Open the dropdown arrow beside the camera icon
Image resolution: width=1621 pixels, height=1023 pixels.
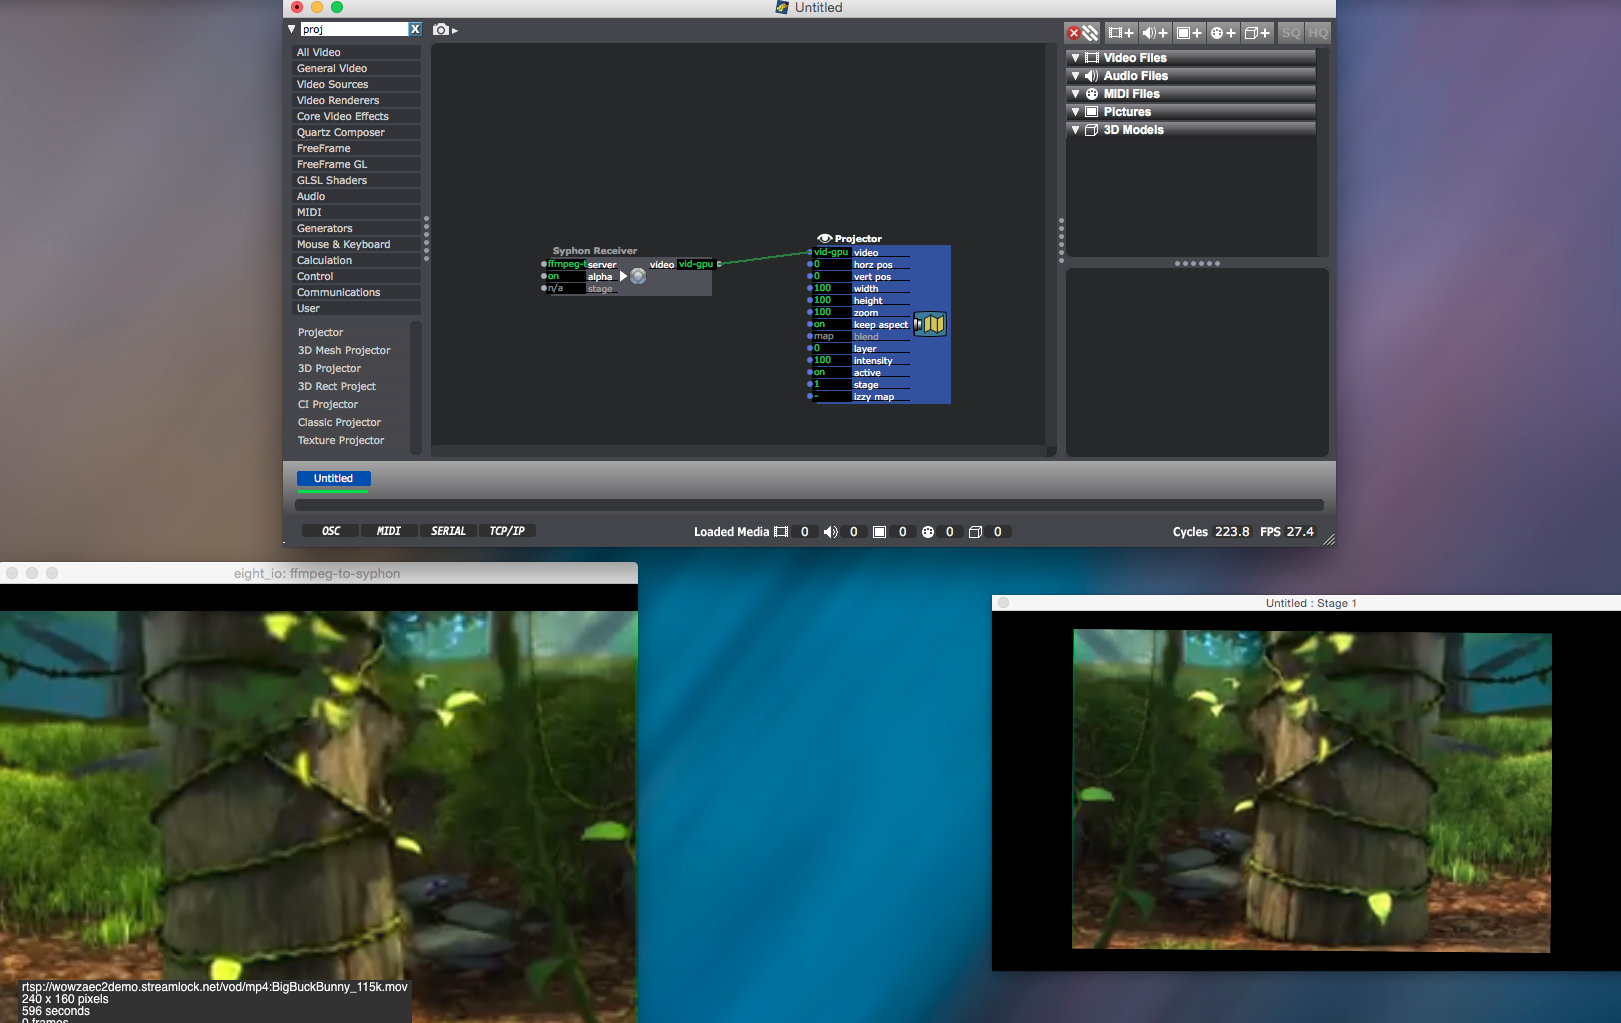tap(455, 31)
